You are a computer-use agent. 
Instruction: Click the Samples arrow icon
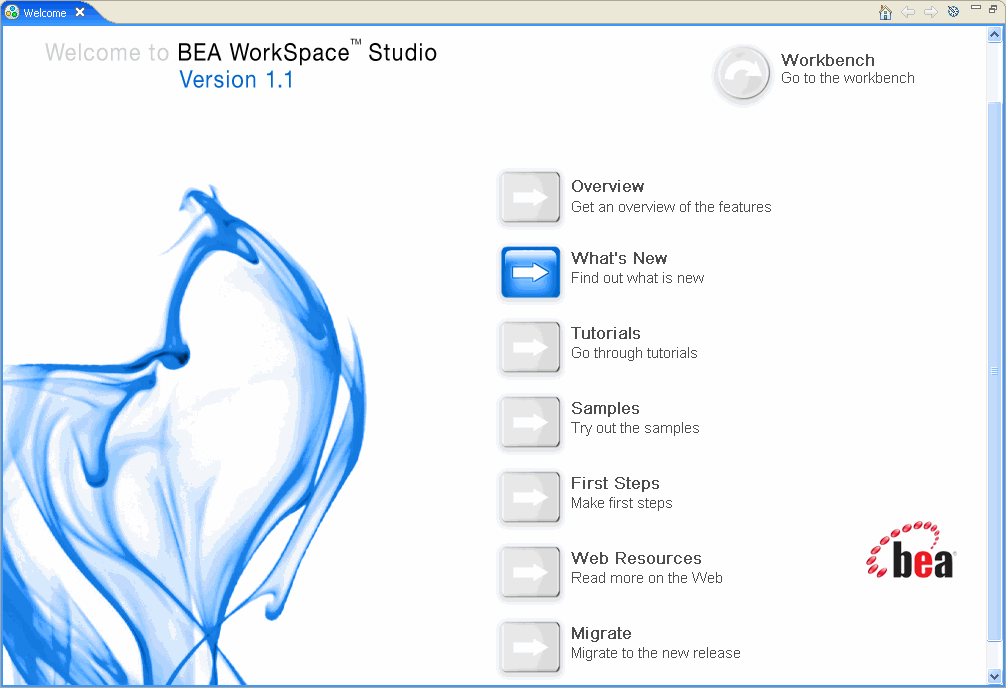[531, 422]
